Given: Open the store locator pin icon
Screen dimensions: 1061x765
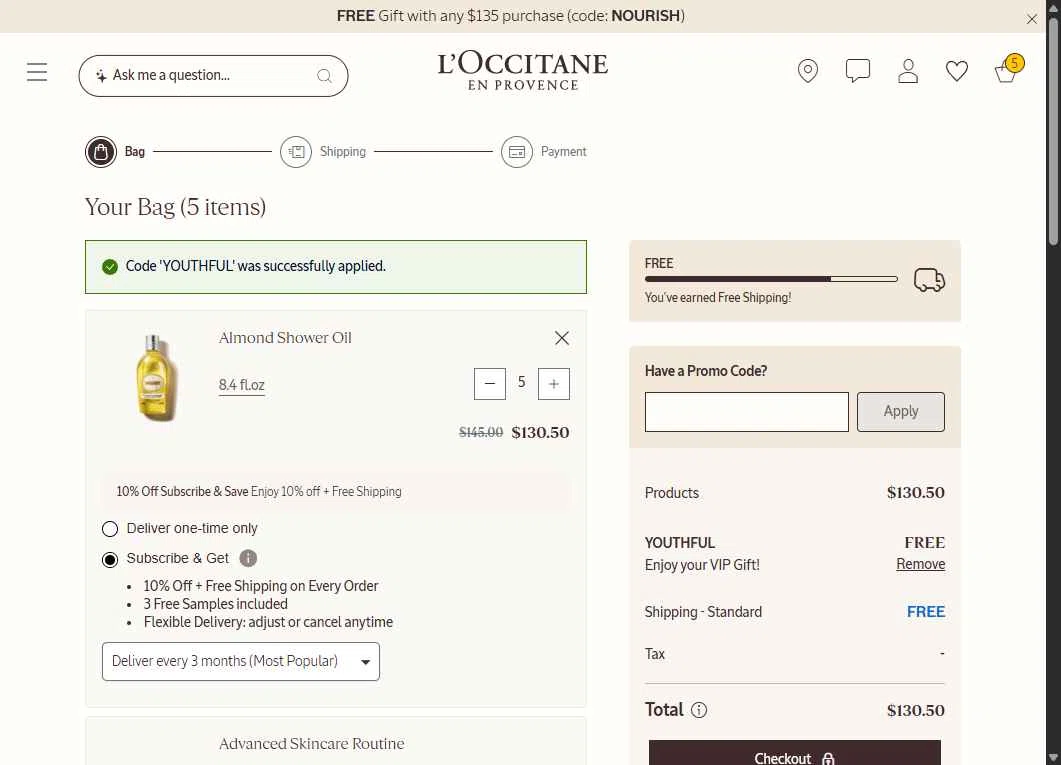Looking at the screenshot, I should 808,71.
